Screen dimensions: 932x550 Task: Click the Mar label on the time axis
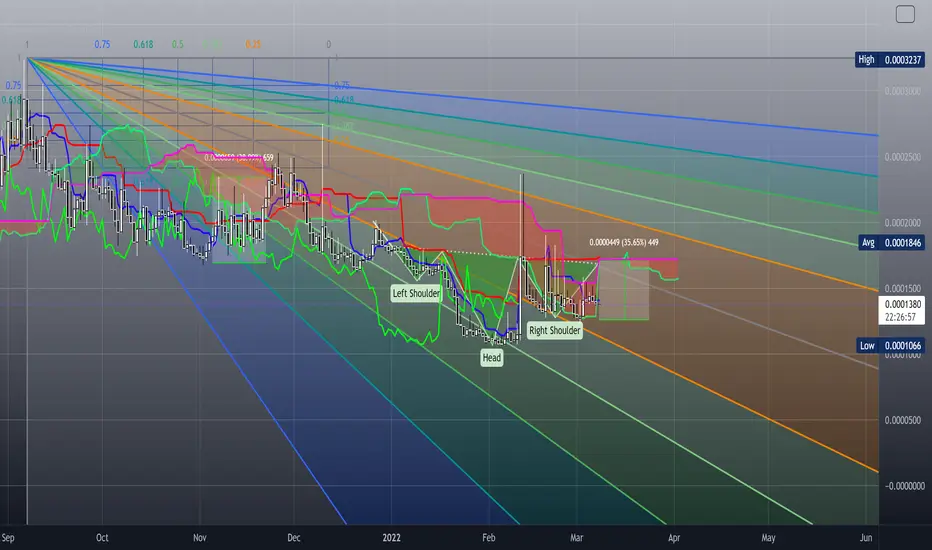pyautogui.click(x=577, y=538)
